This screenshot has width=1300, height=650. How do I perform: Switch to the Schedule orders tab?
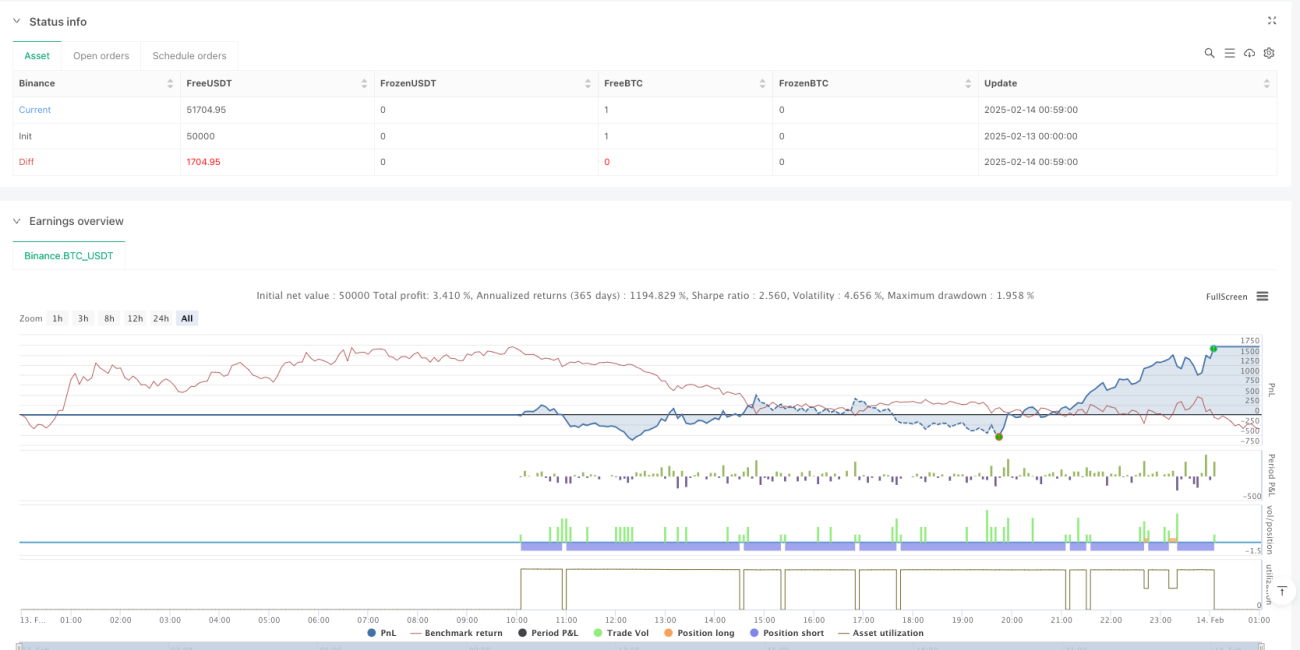(189, 56)
